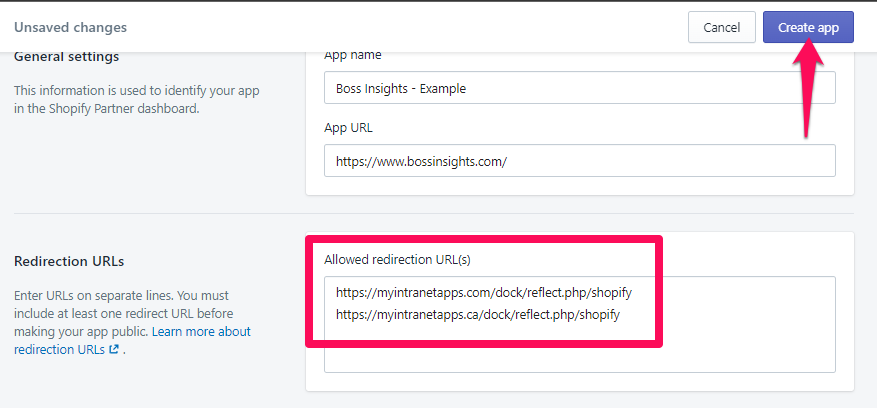Viewport: 877px width, 408px height.
Task: Click the General settings heading
Action: 66,56
